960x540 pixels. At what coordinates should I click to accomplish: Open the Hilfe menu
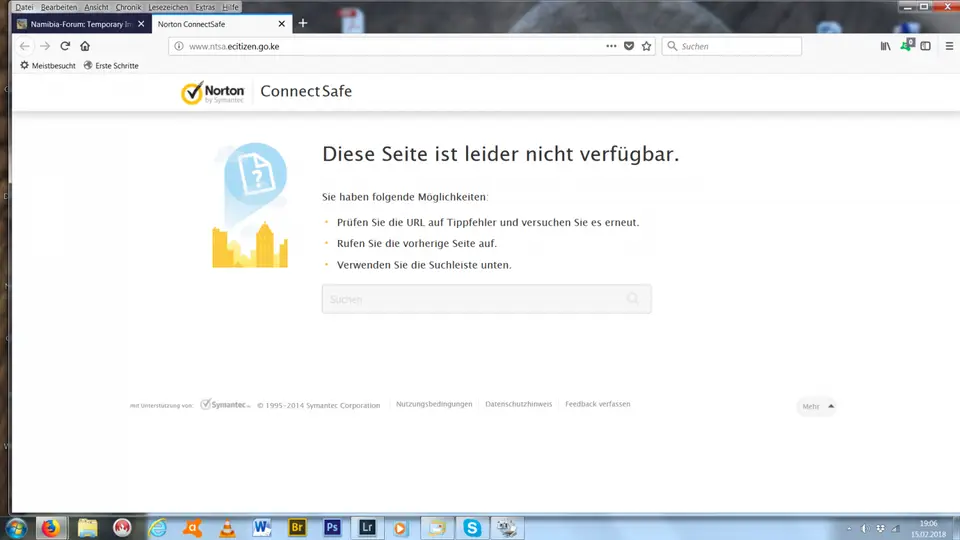(230, 7)
